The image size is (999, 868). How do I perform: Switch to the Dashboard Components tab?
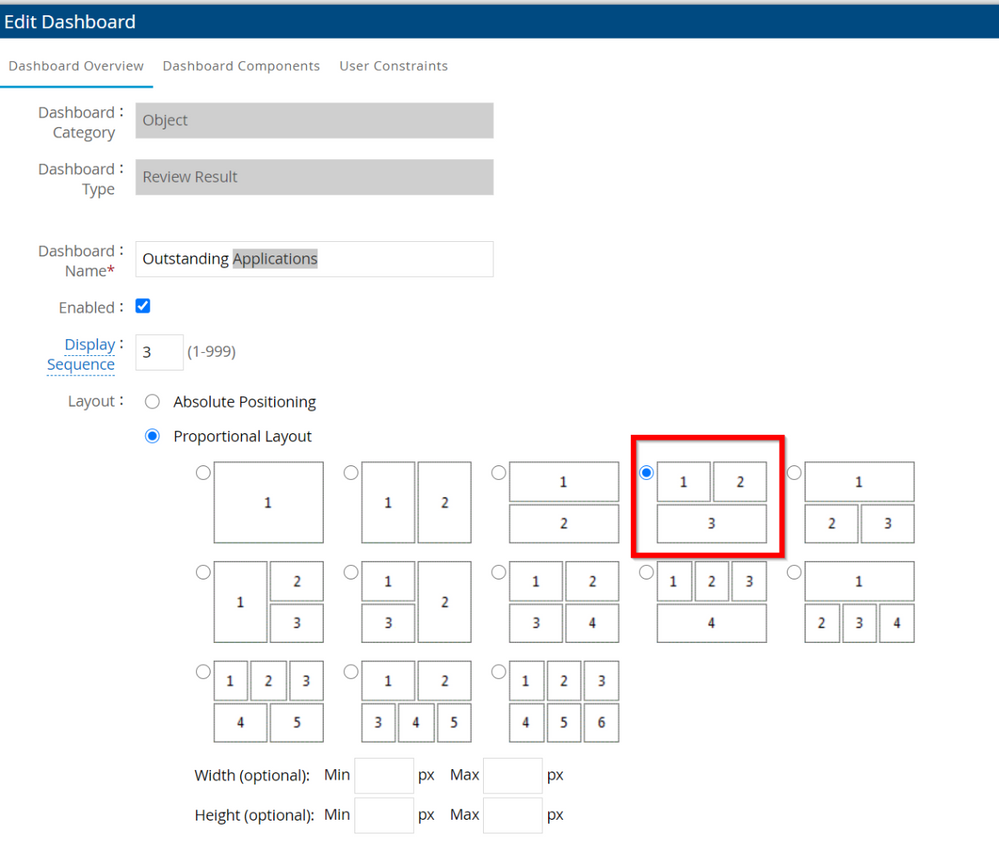241,66
